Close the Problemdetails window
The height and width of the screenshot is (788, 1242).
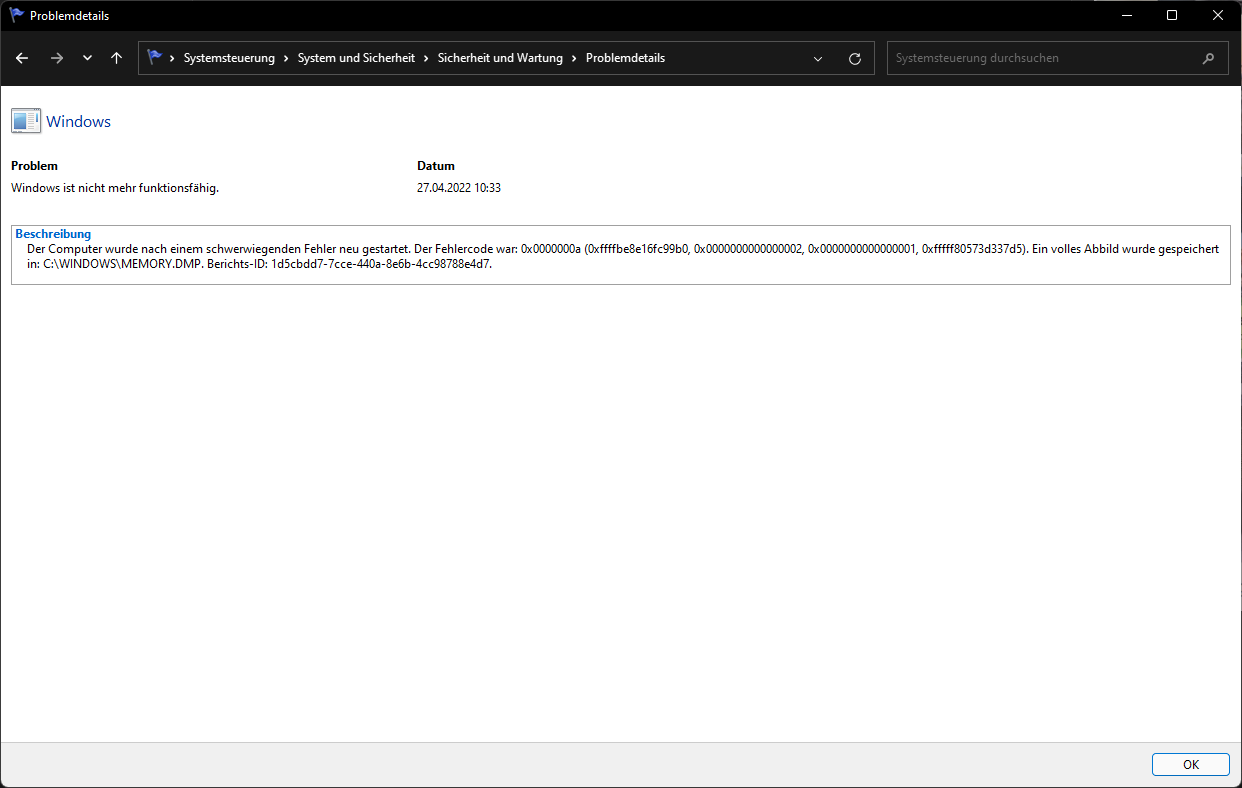(1218, 15)
